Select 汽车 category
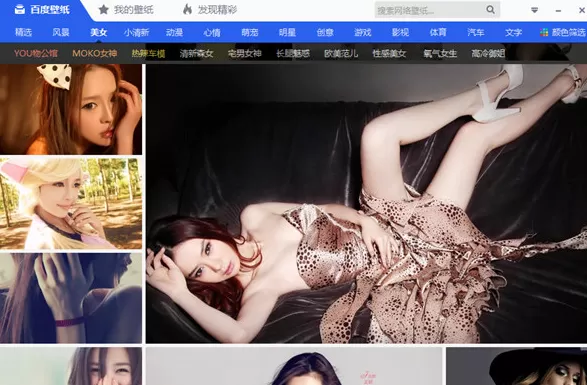 476,33
